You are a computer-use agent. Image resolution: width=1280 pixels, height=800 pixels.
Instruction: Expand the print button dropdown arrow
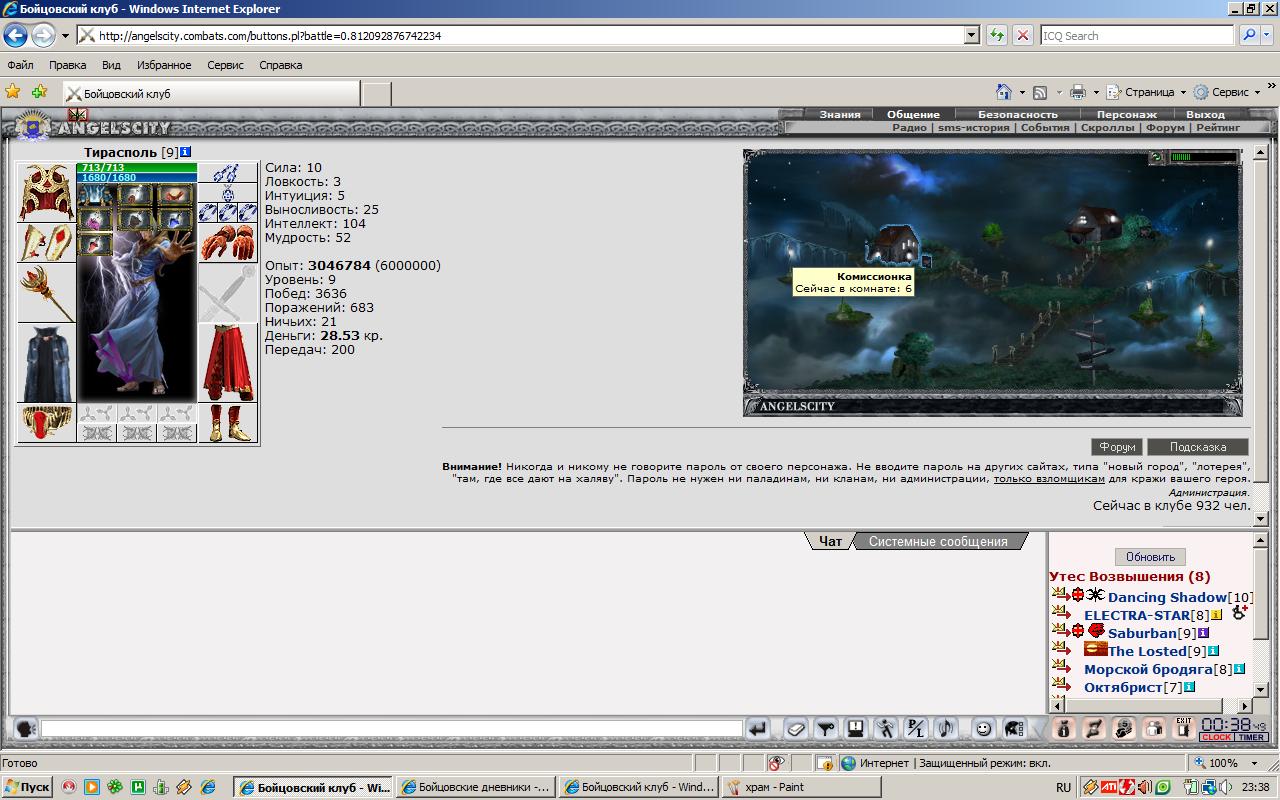[1095, 92]
